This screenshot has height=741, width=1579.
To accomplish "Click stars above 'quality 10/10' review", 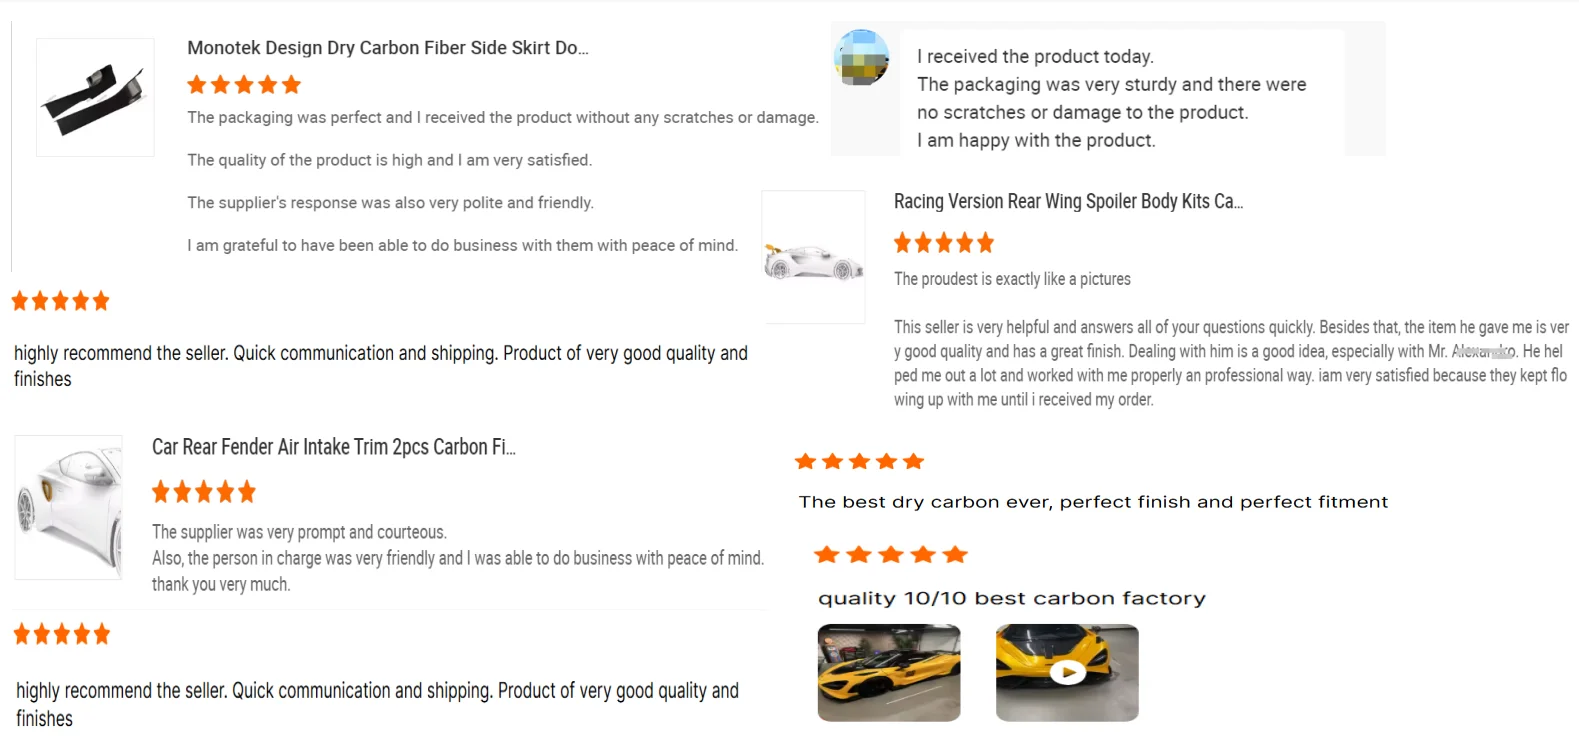I will pyautogui.click(x=890, y=555).
